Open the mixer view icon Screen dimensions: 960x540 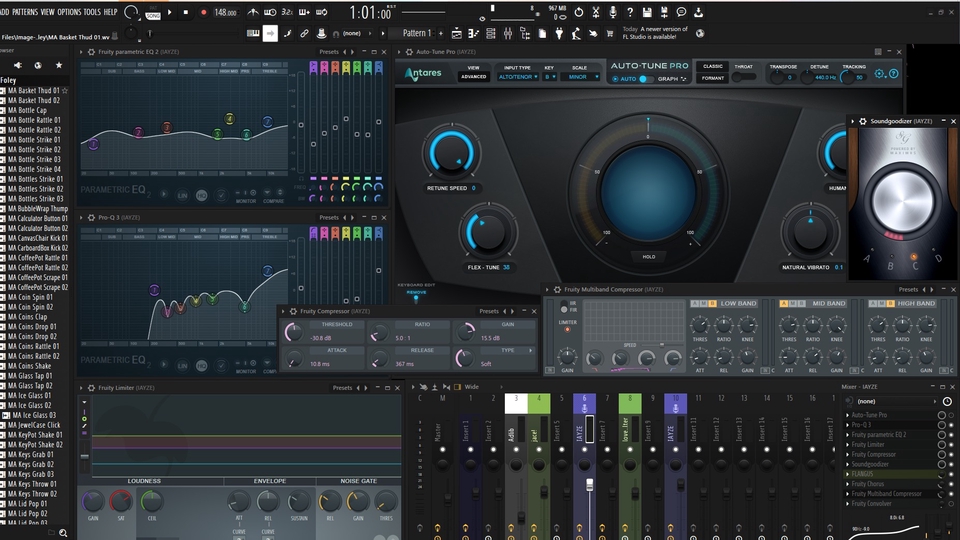(508, 34)
